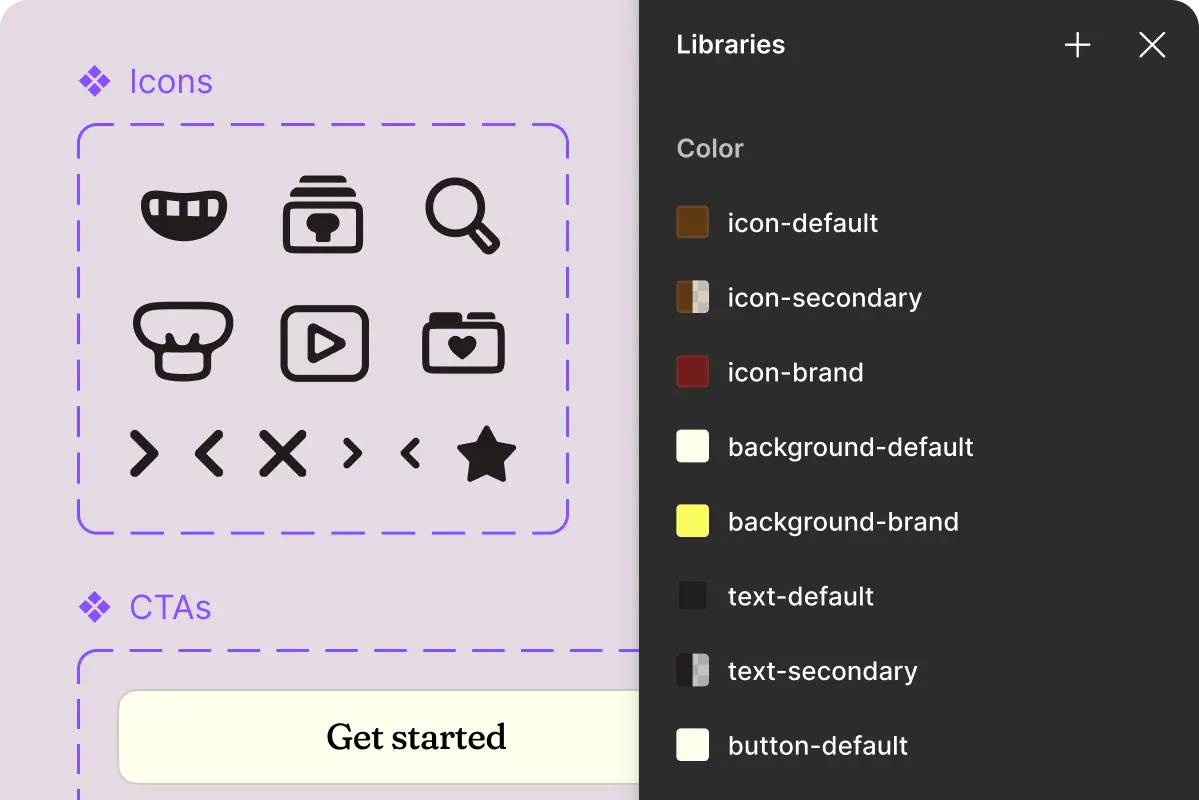The image size is (1199, 800).
Task: Click the Get started button
Action: point(415,737)
